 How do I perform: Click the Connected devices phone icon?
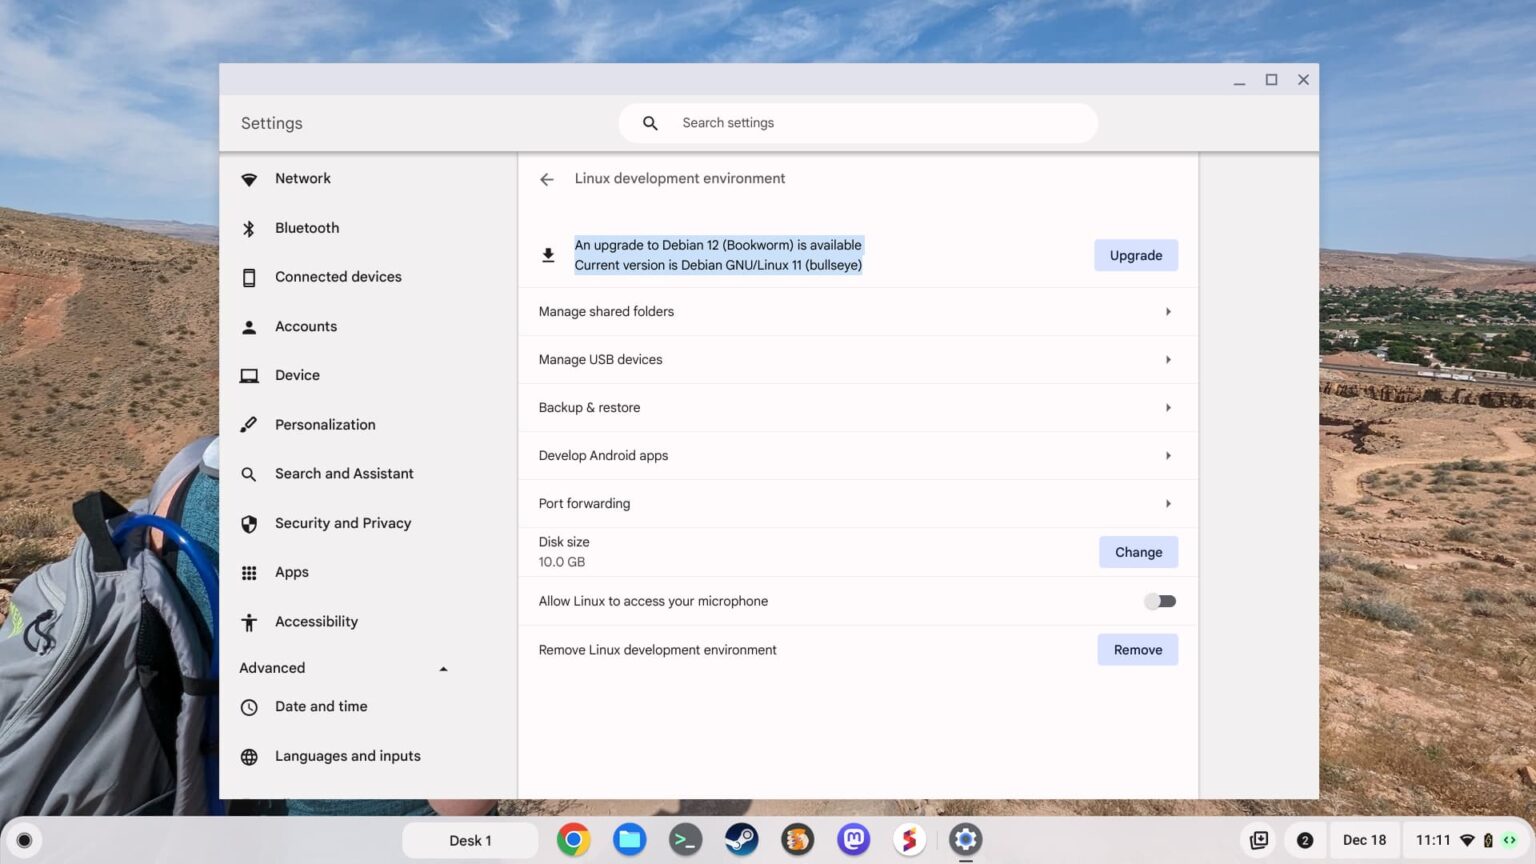[x=249, y=277]
